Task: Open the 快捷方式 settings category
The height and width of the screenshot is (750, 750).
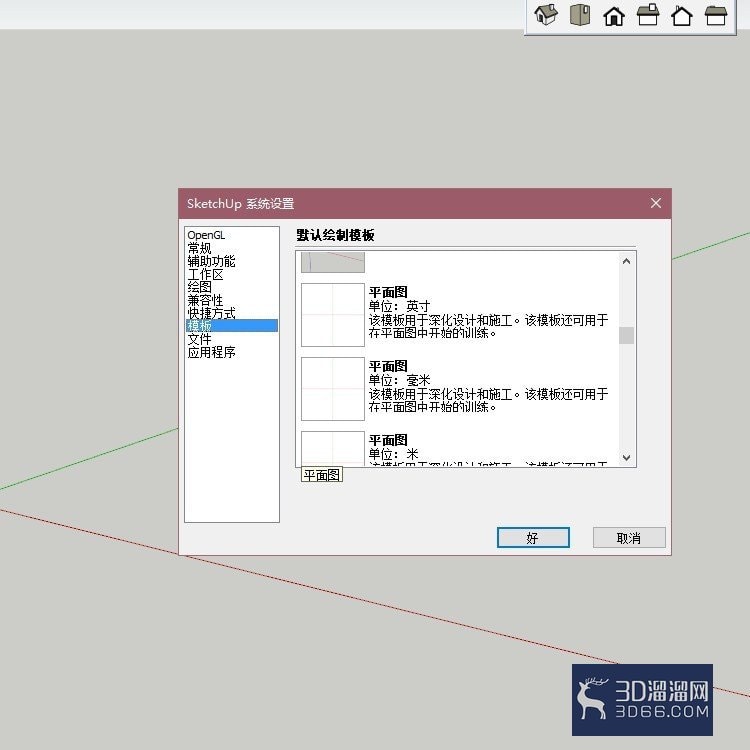Action: (211, 313)
